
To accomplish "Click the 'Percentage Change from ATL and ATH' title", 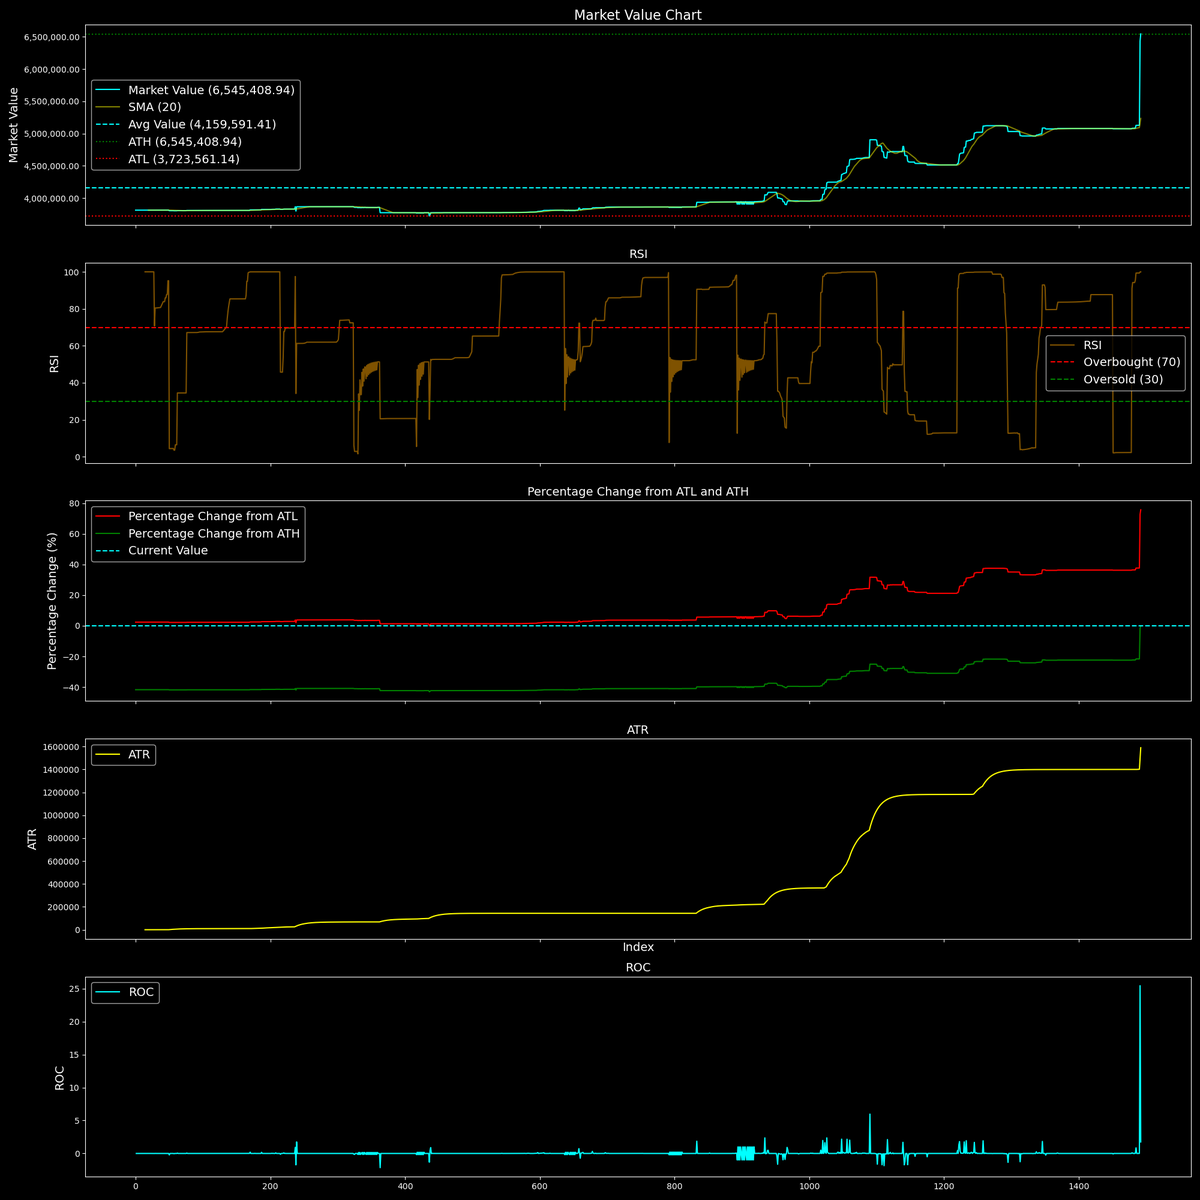I will coord(637,492).
